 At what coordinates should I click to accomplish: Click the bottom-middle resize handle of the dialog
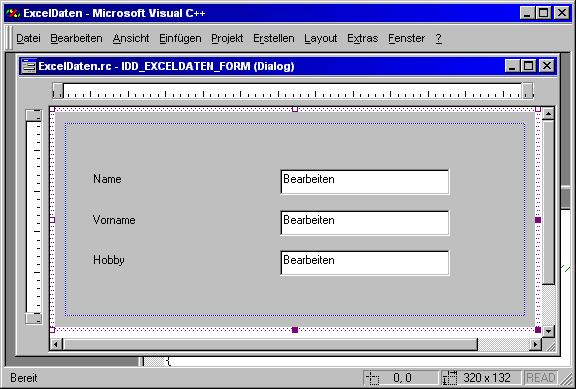295,330
